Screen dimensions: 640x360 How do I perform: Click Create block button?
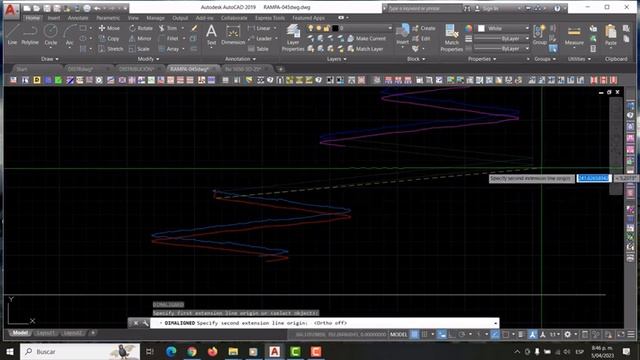tap(424, 28)
